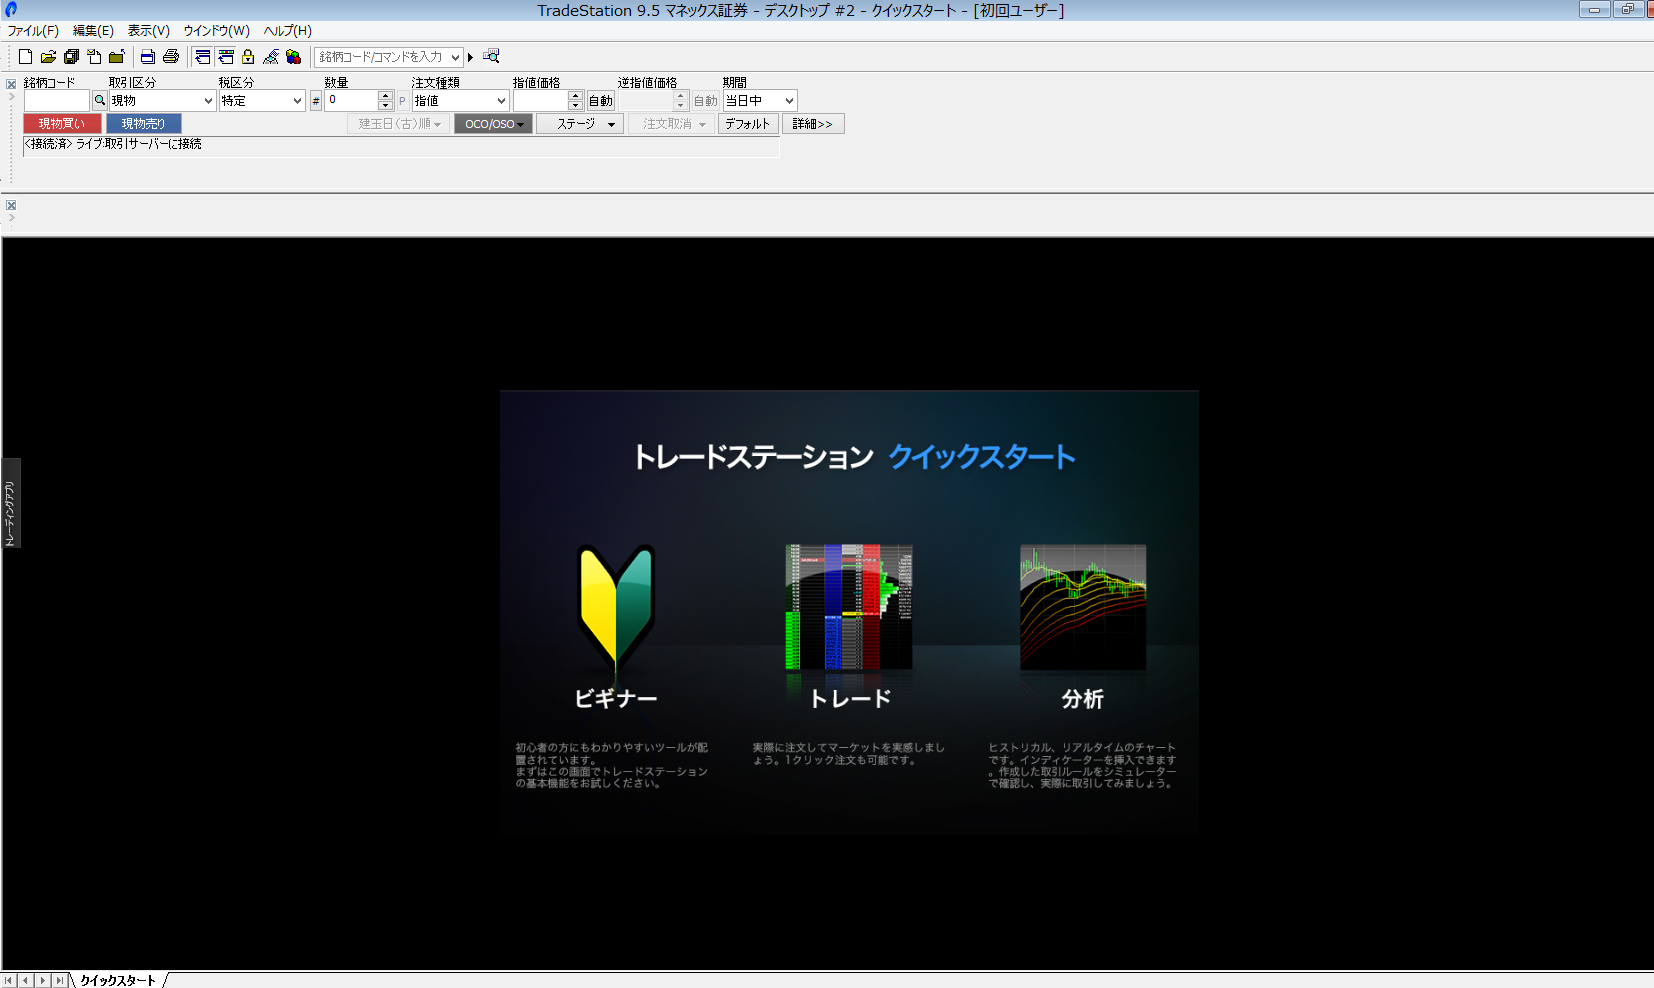Click the symbol lookup magnifier icon in the toolbar
Screen dimensions: 1654x988
(491, 57)
